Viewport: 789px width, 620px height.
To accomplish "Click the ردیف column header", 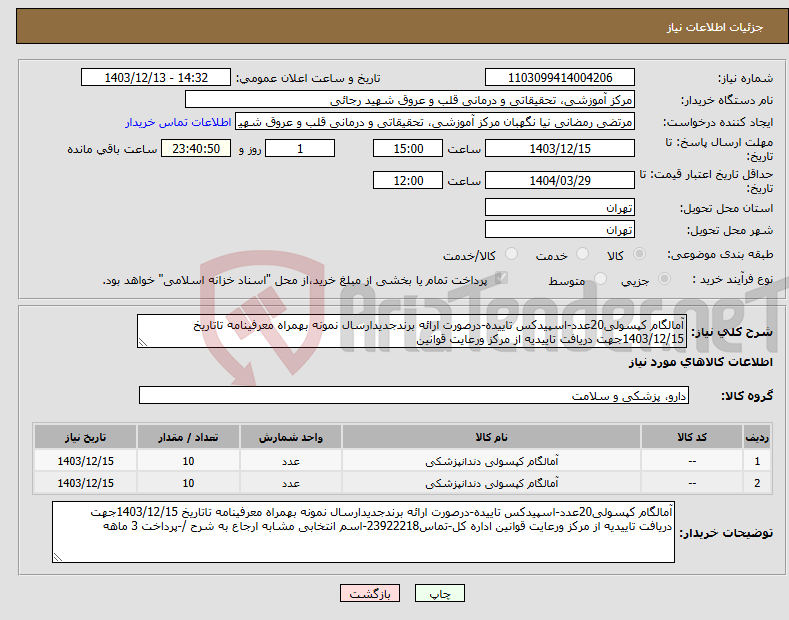I will coord(757,437).
